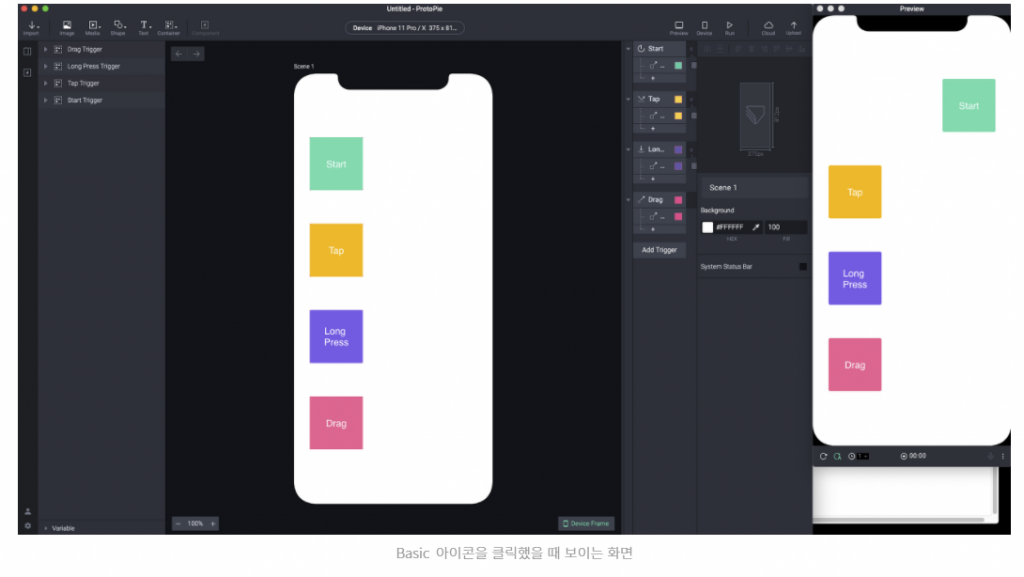Click the green swatch in Start response row
The height and width of the screenshot is (577, 1024).
pos(678,66)
